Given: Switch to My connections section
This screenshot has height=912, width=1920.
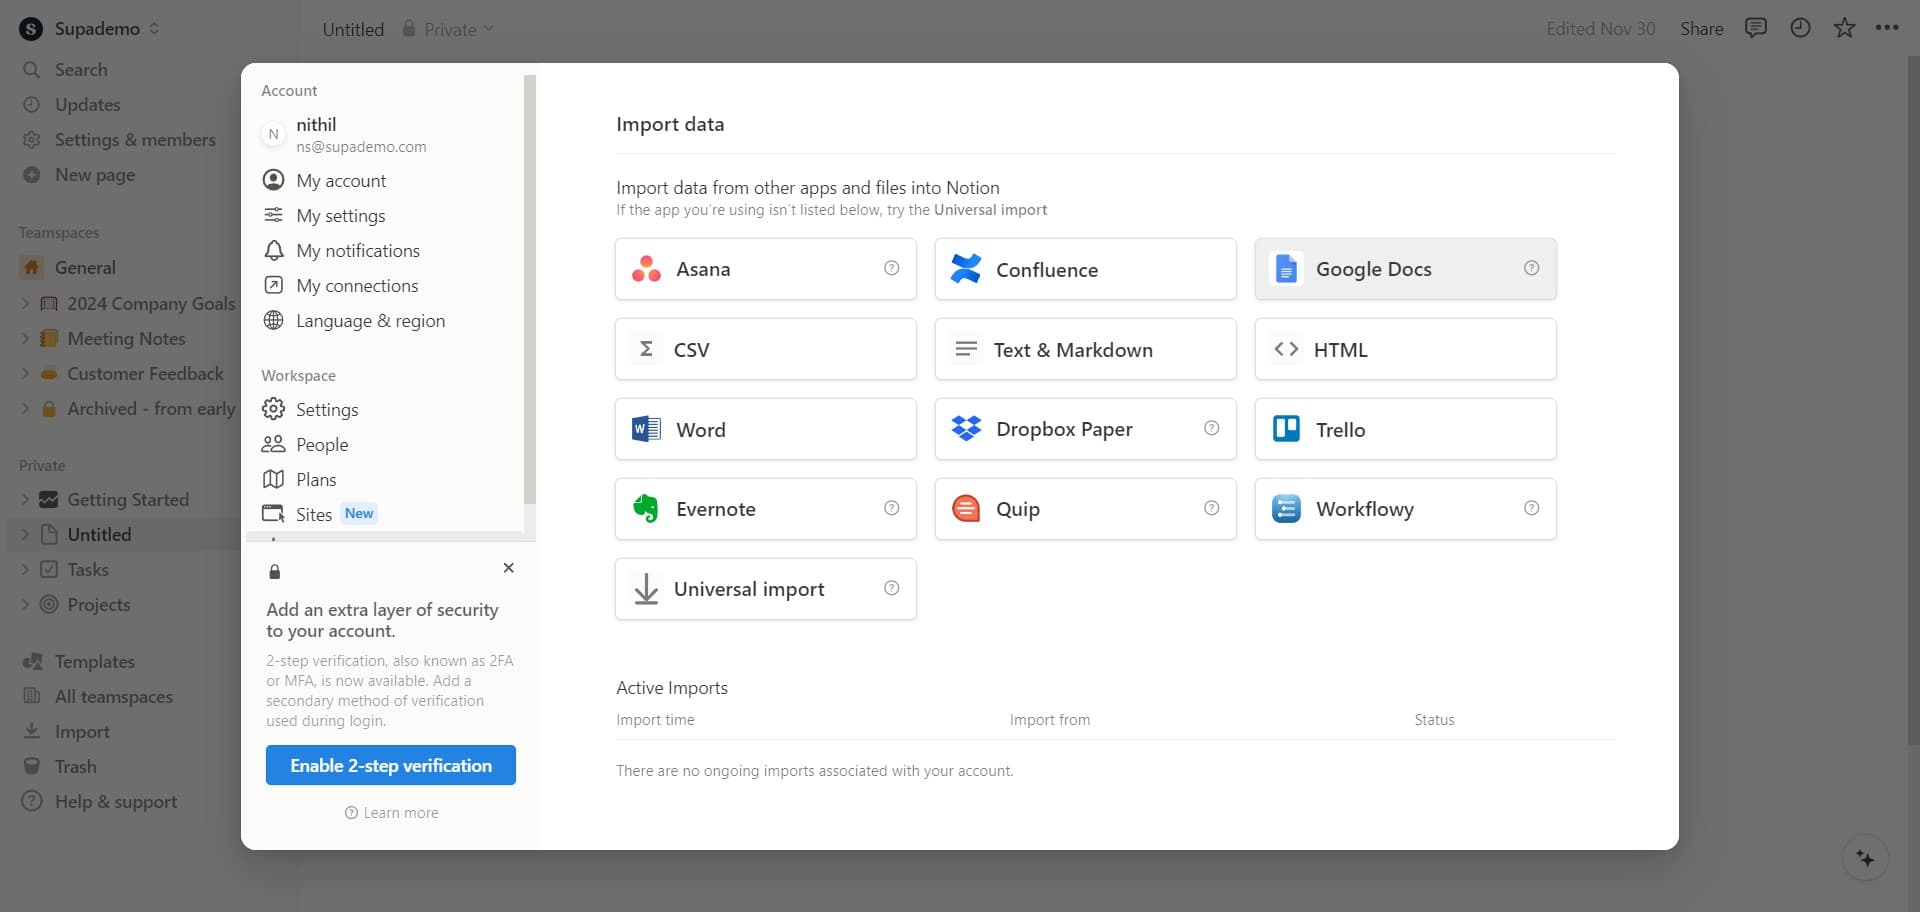Looking at the screenshot, I should pos(356,285).
